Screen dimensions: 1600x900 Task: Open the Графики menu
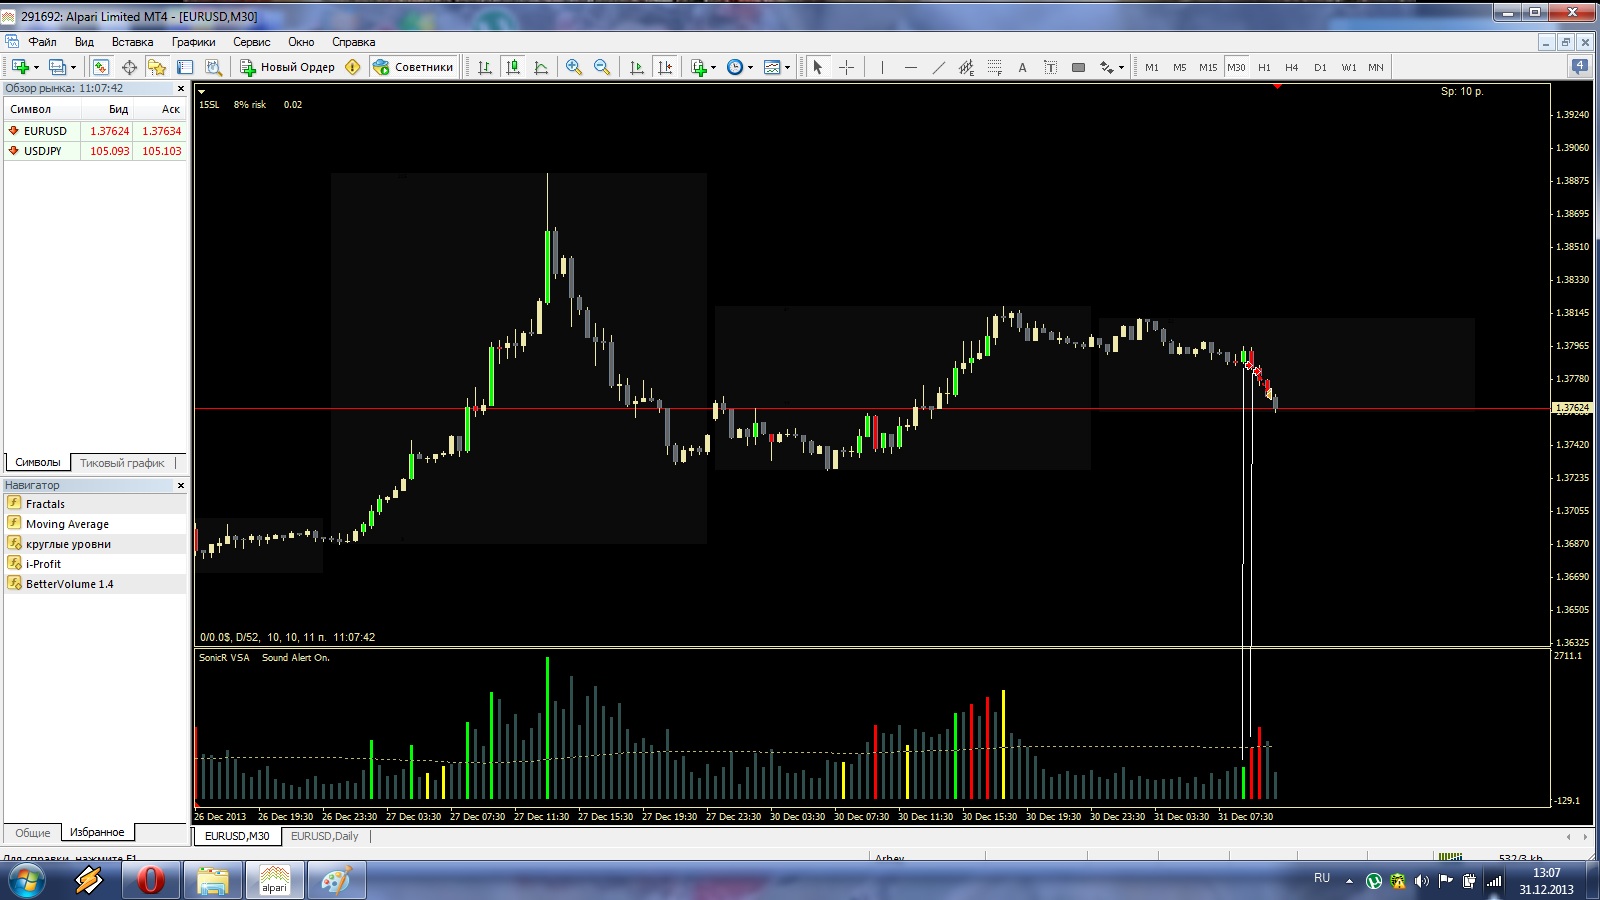point(193,42)
